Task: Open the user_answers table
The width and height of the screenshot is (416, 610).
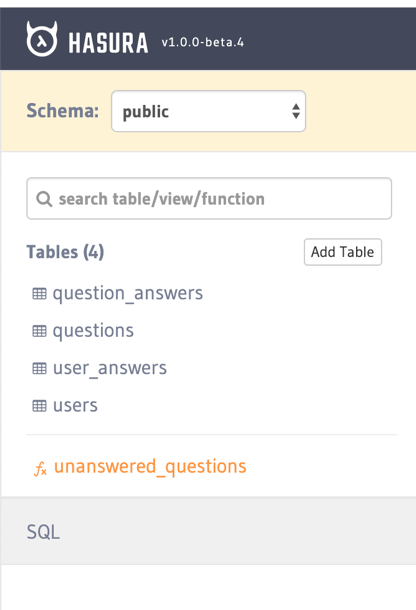Action: (x=110, y=368)
